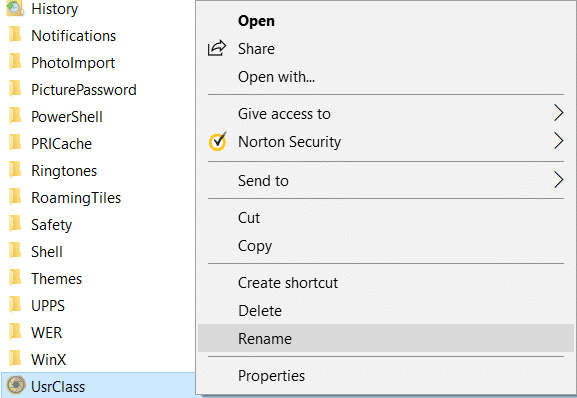Image resolution: width=577 pixels, height=398 pixels.
Task: Click the WER folder icon
Action: [15, 332]
